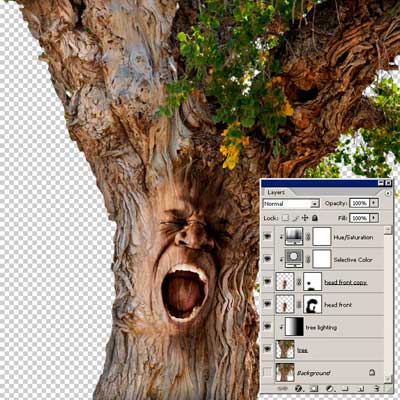The height and width of the screenshot is (400, 400).
Task: Hide the Selective Color adjustment layer
Action: pyautogui.click(x=268, y=259)
